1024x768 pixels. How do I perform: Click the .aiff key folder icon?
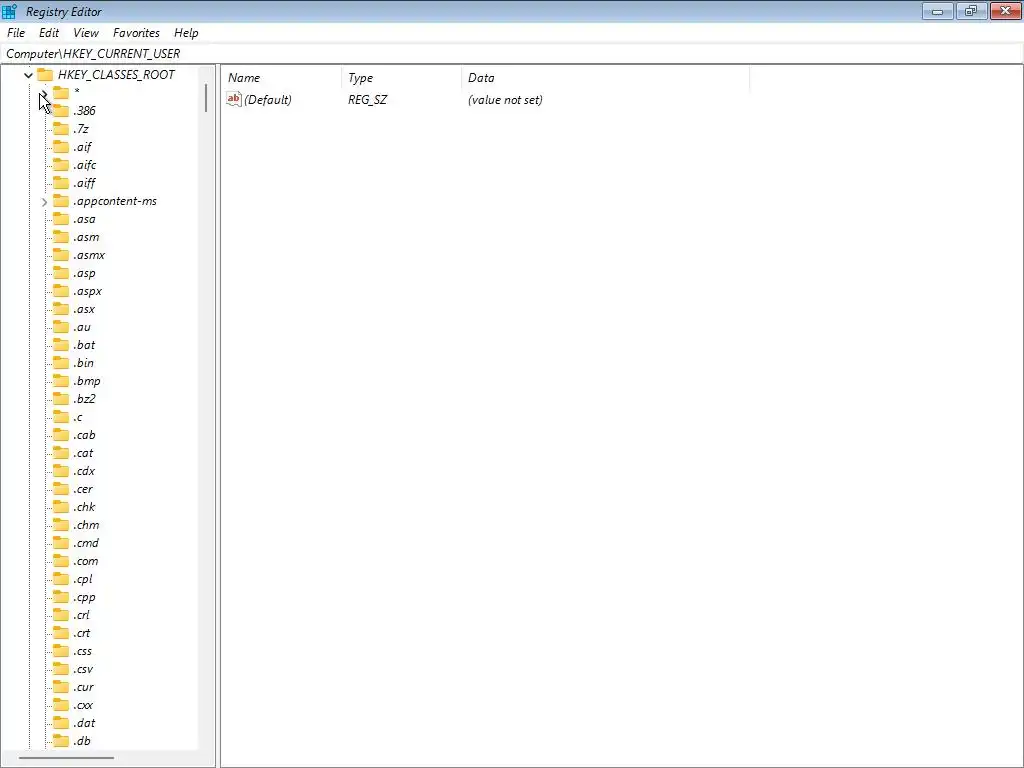(x=61, y=183)
